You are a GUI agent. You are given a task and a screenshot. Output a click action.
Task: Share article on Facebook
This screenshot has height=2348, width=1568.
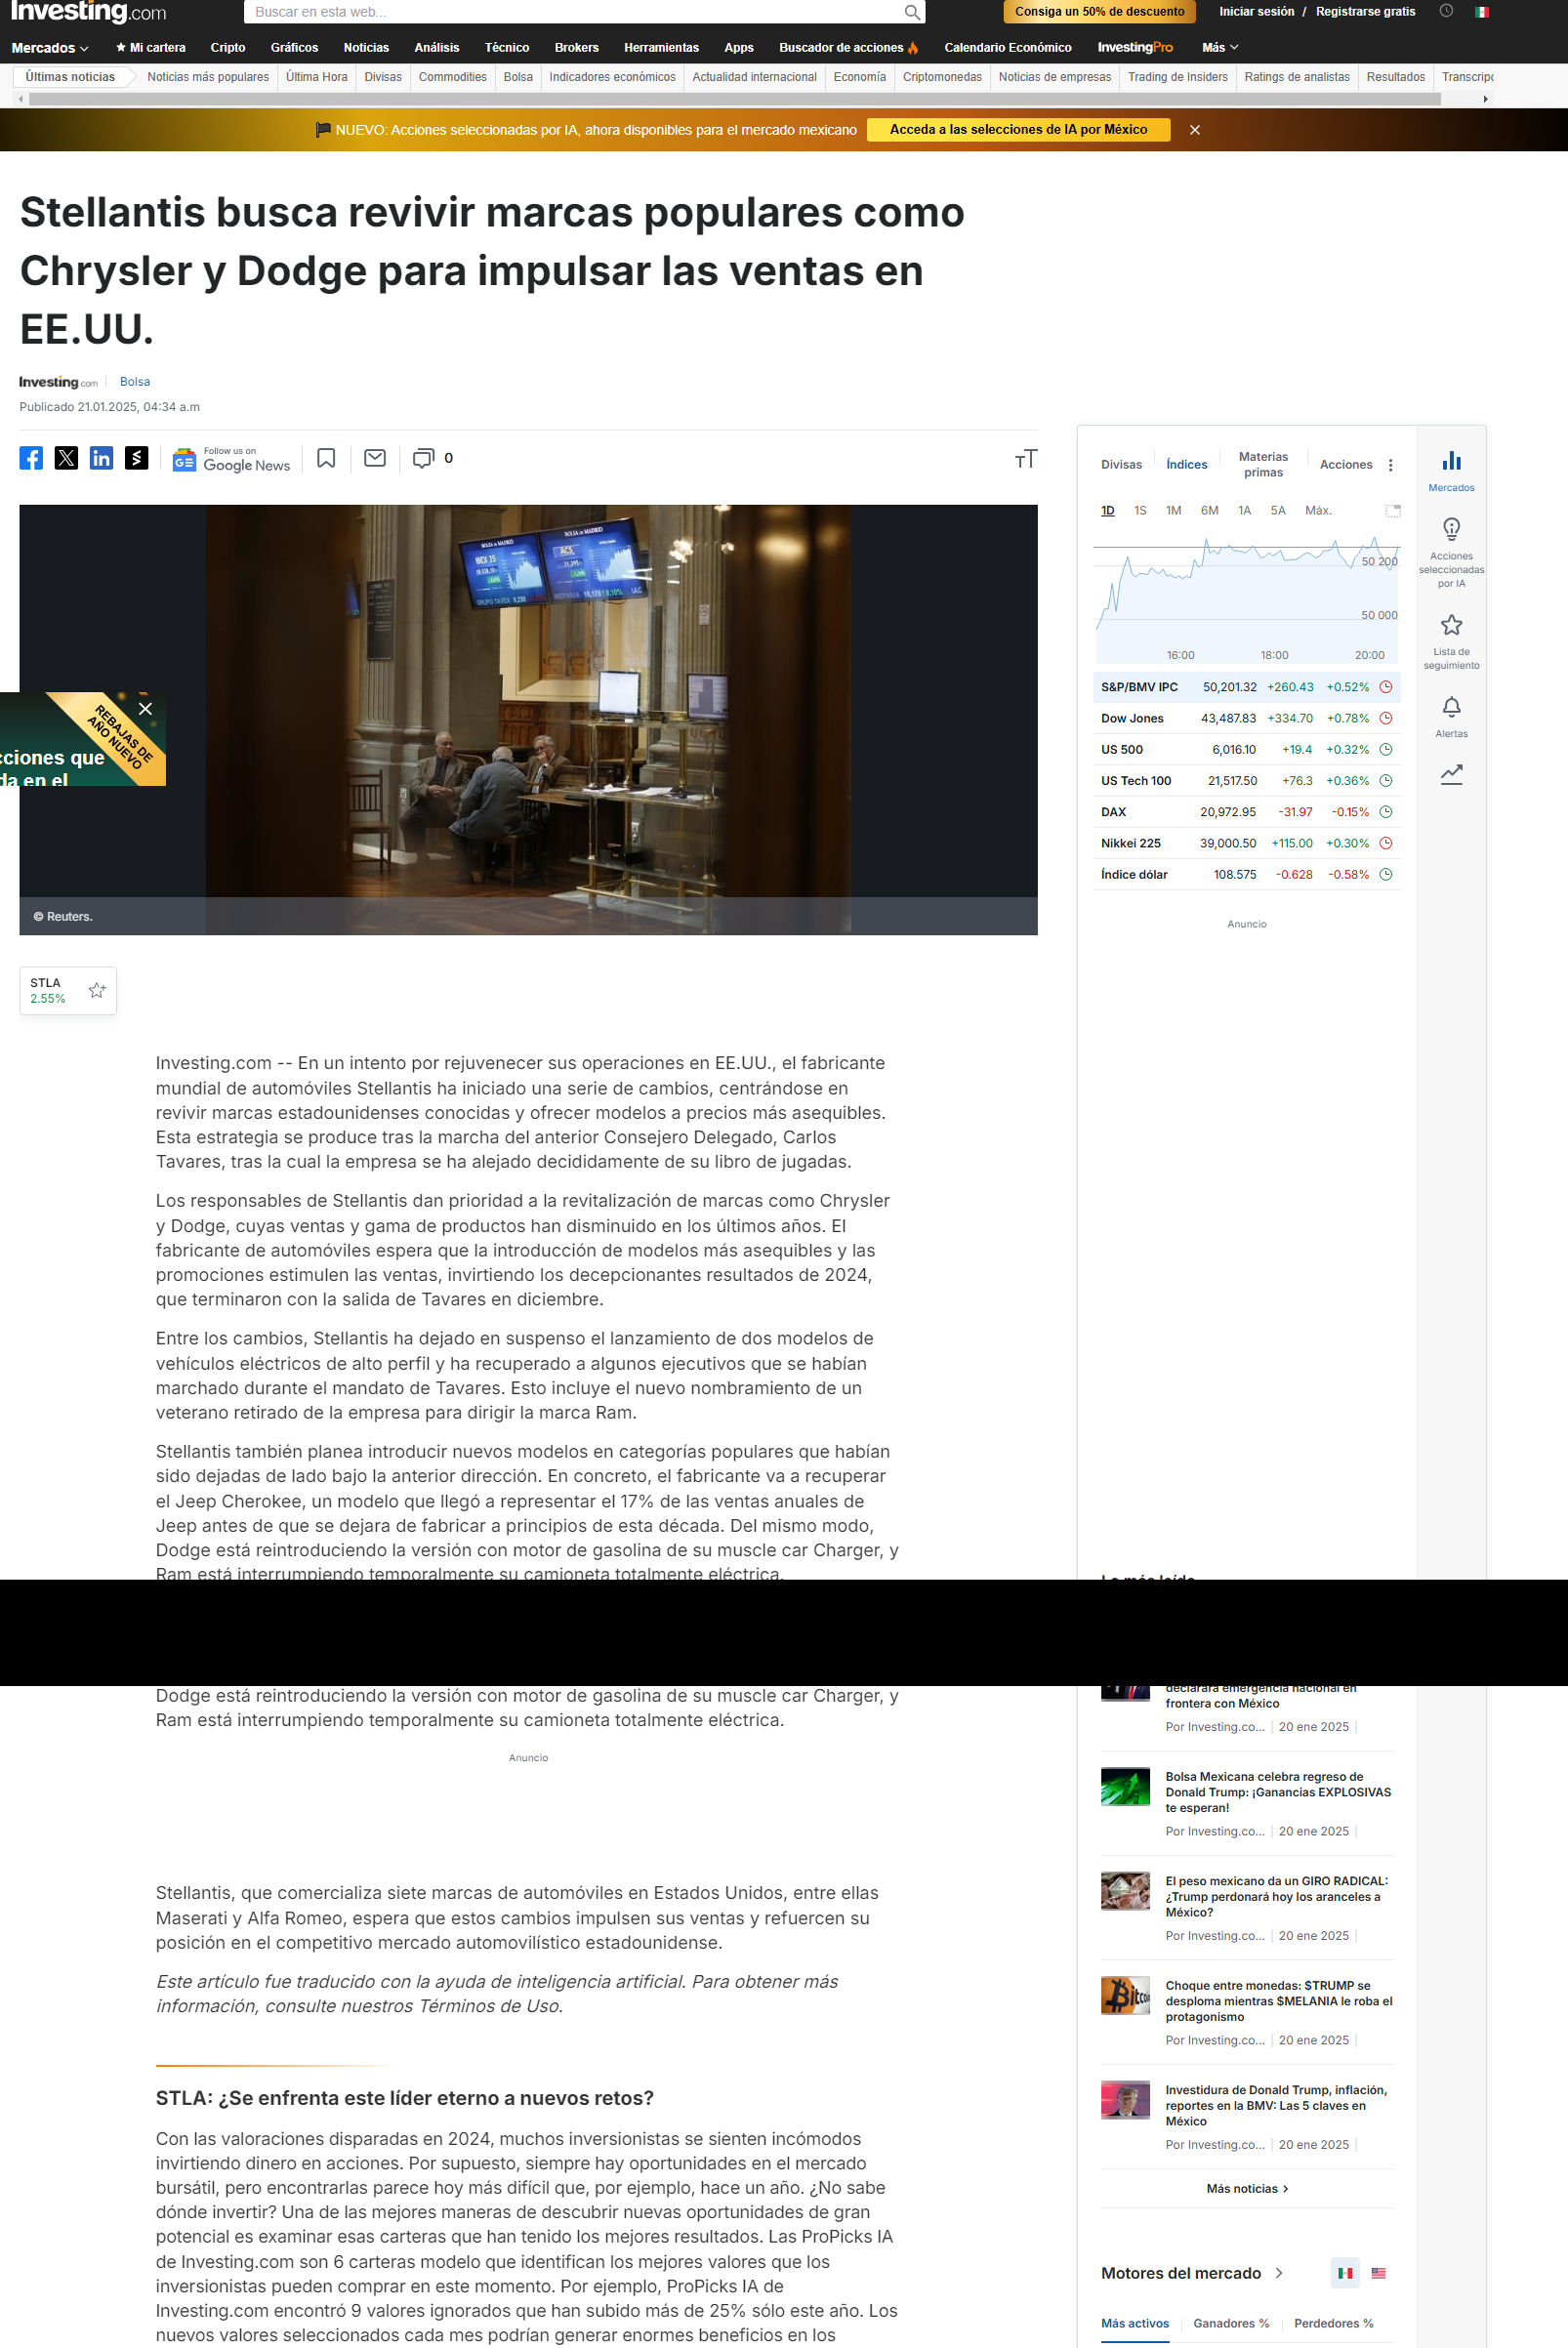(31, 458)
